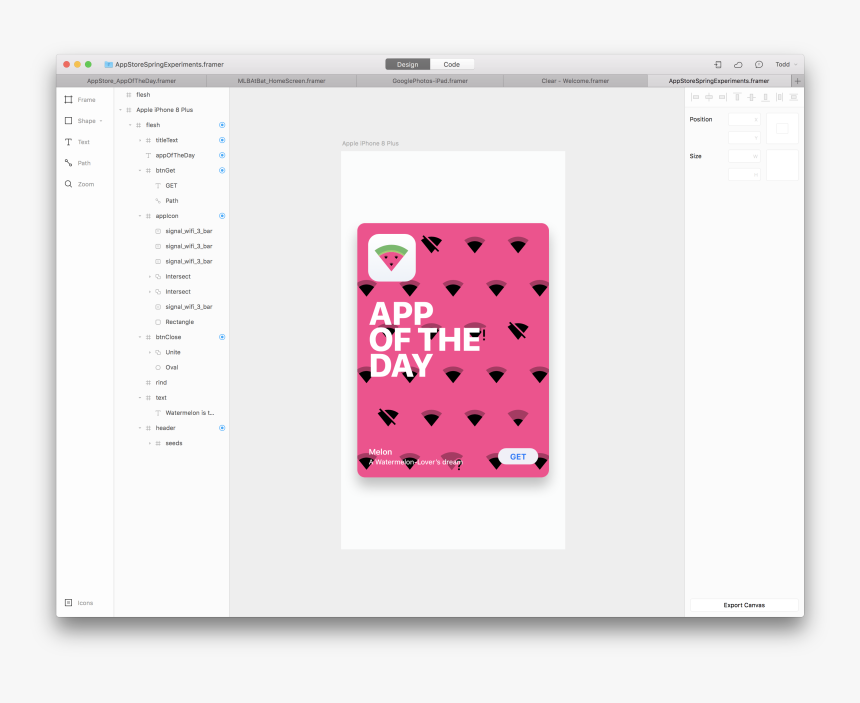The image size is (860, 703).
Task: Select the Text tool
Action: [x=77, y=142]
